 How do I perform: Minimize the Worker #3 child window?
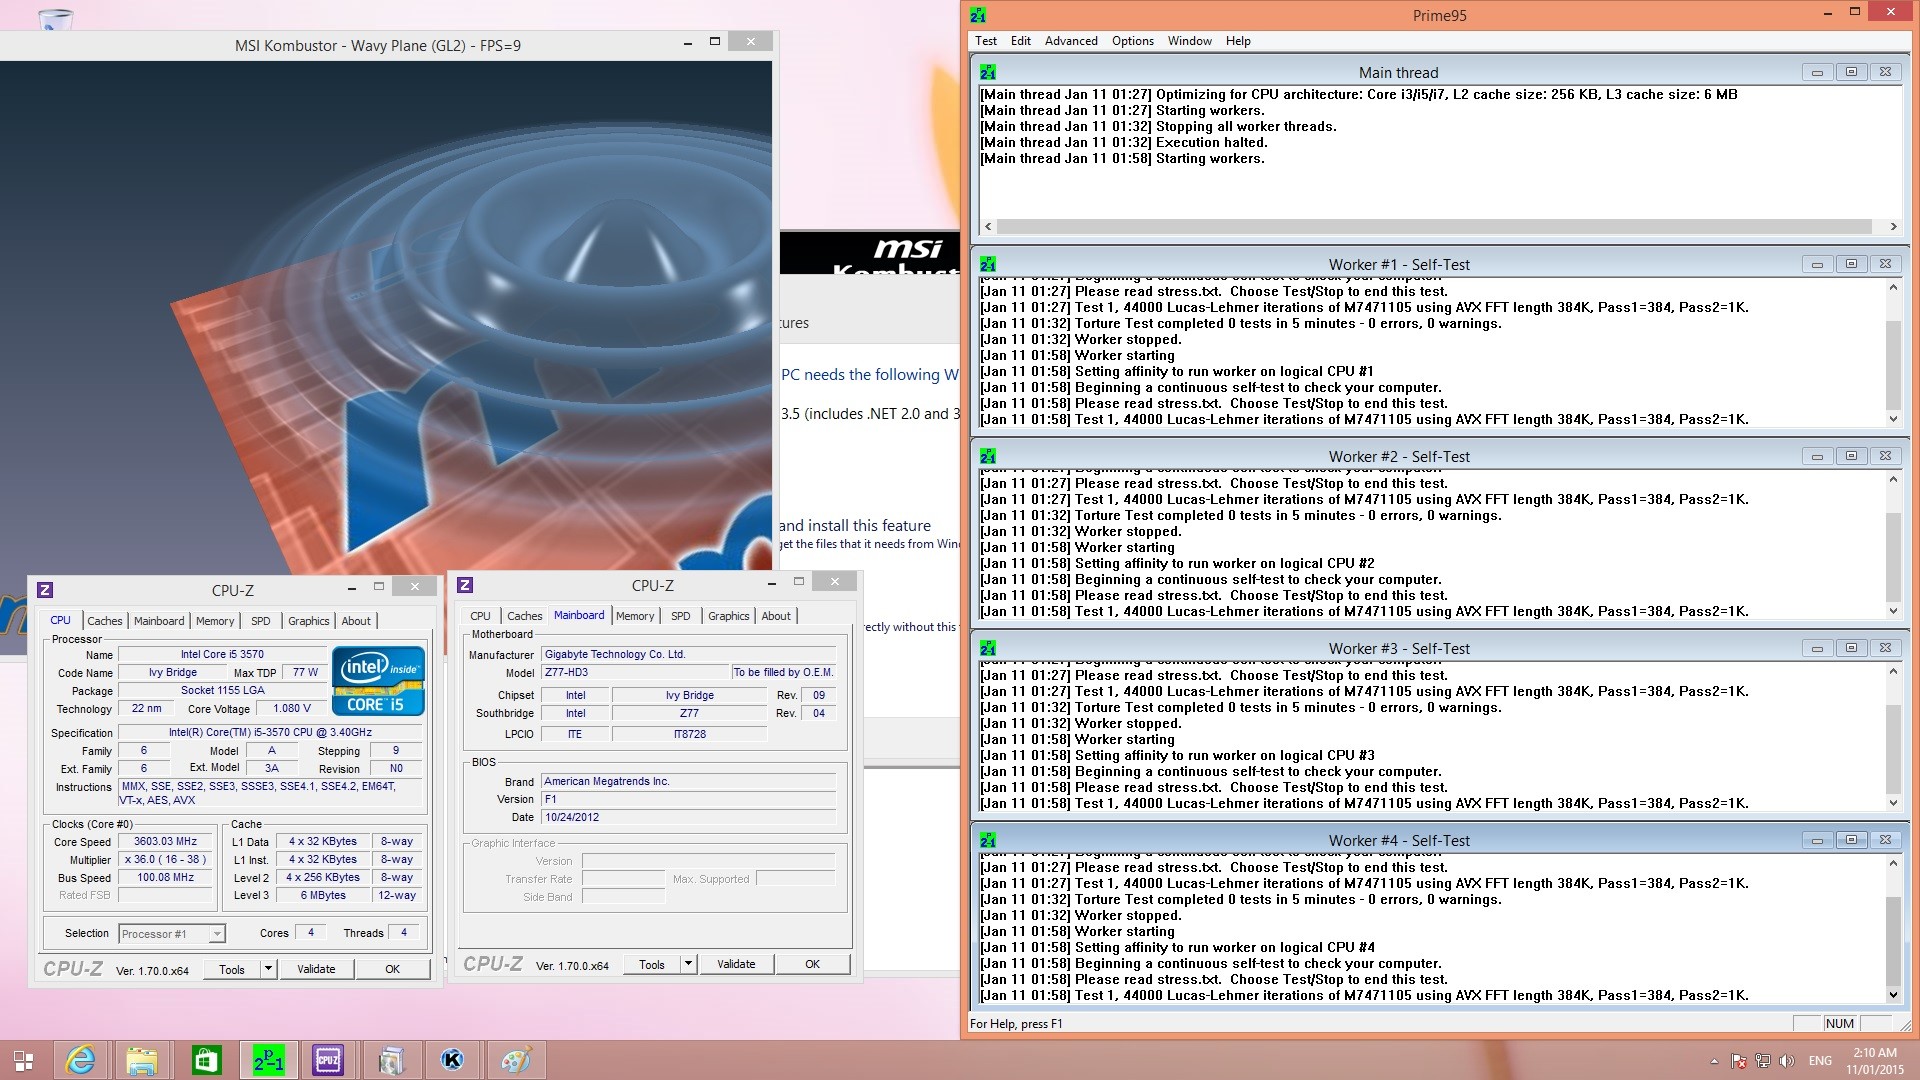(x=1817, y=648)
